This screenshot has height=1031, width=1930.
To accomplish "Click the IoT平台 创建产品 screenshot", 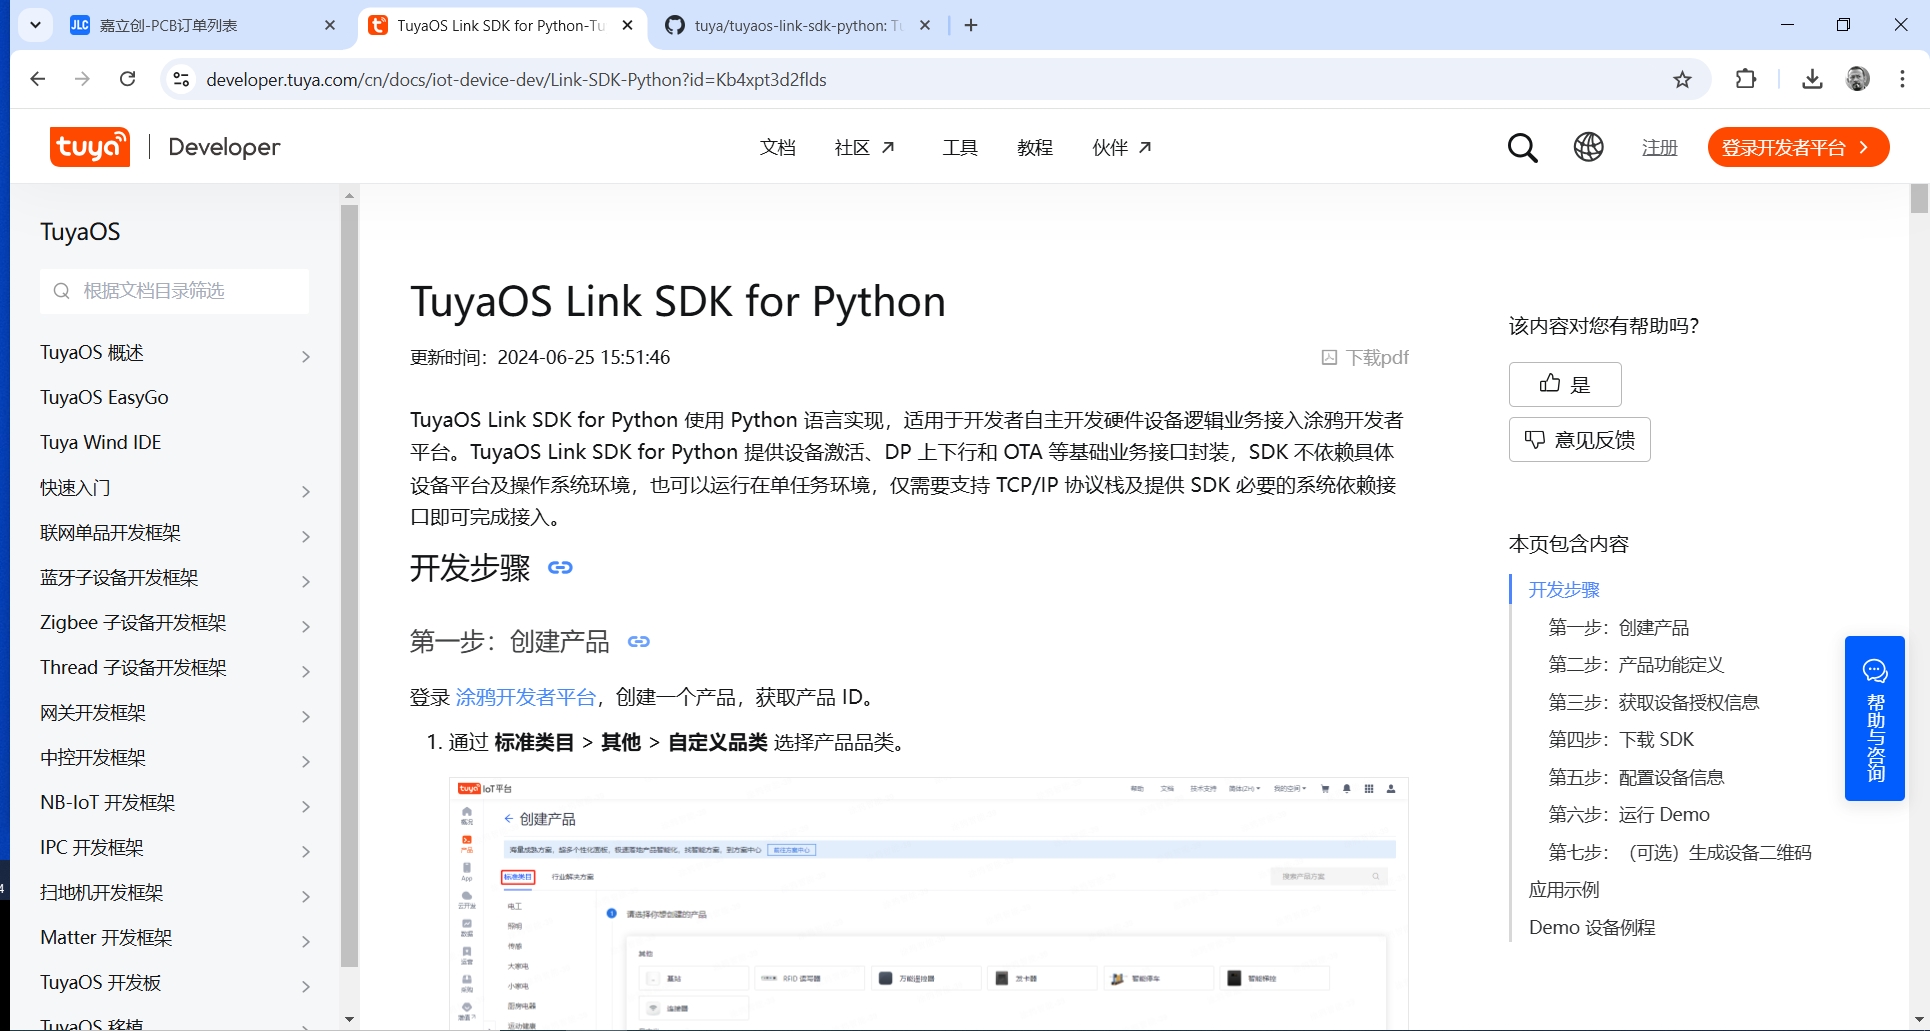I will click(929, 904).
